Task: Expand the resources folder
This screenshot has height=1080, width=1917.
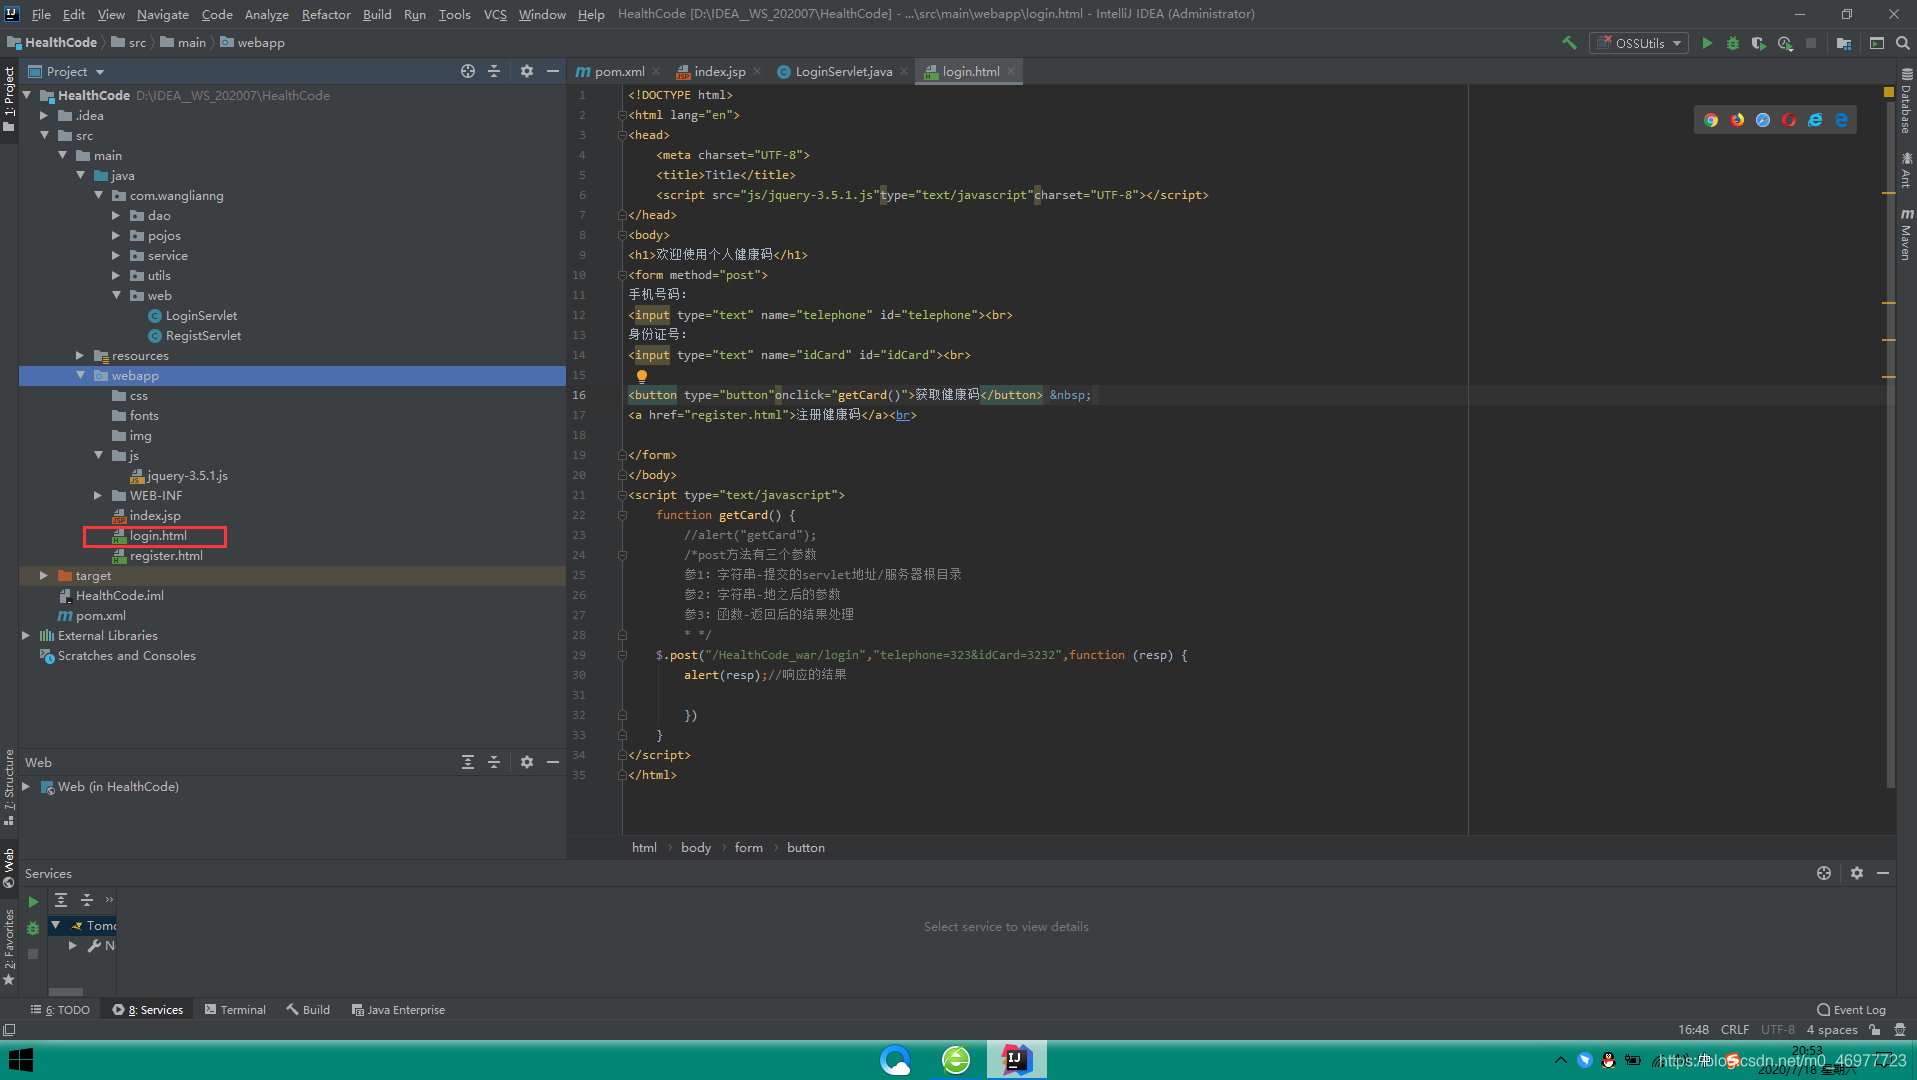Action: tap(80, 356)
